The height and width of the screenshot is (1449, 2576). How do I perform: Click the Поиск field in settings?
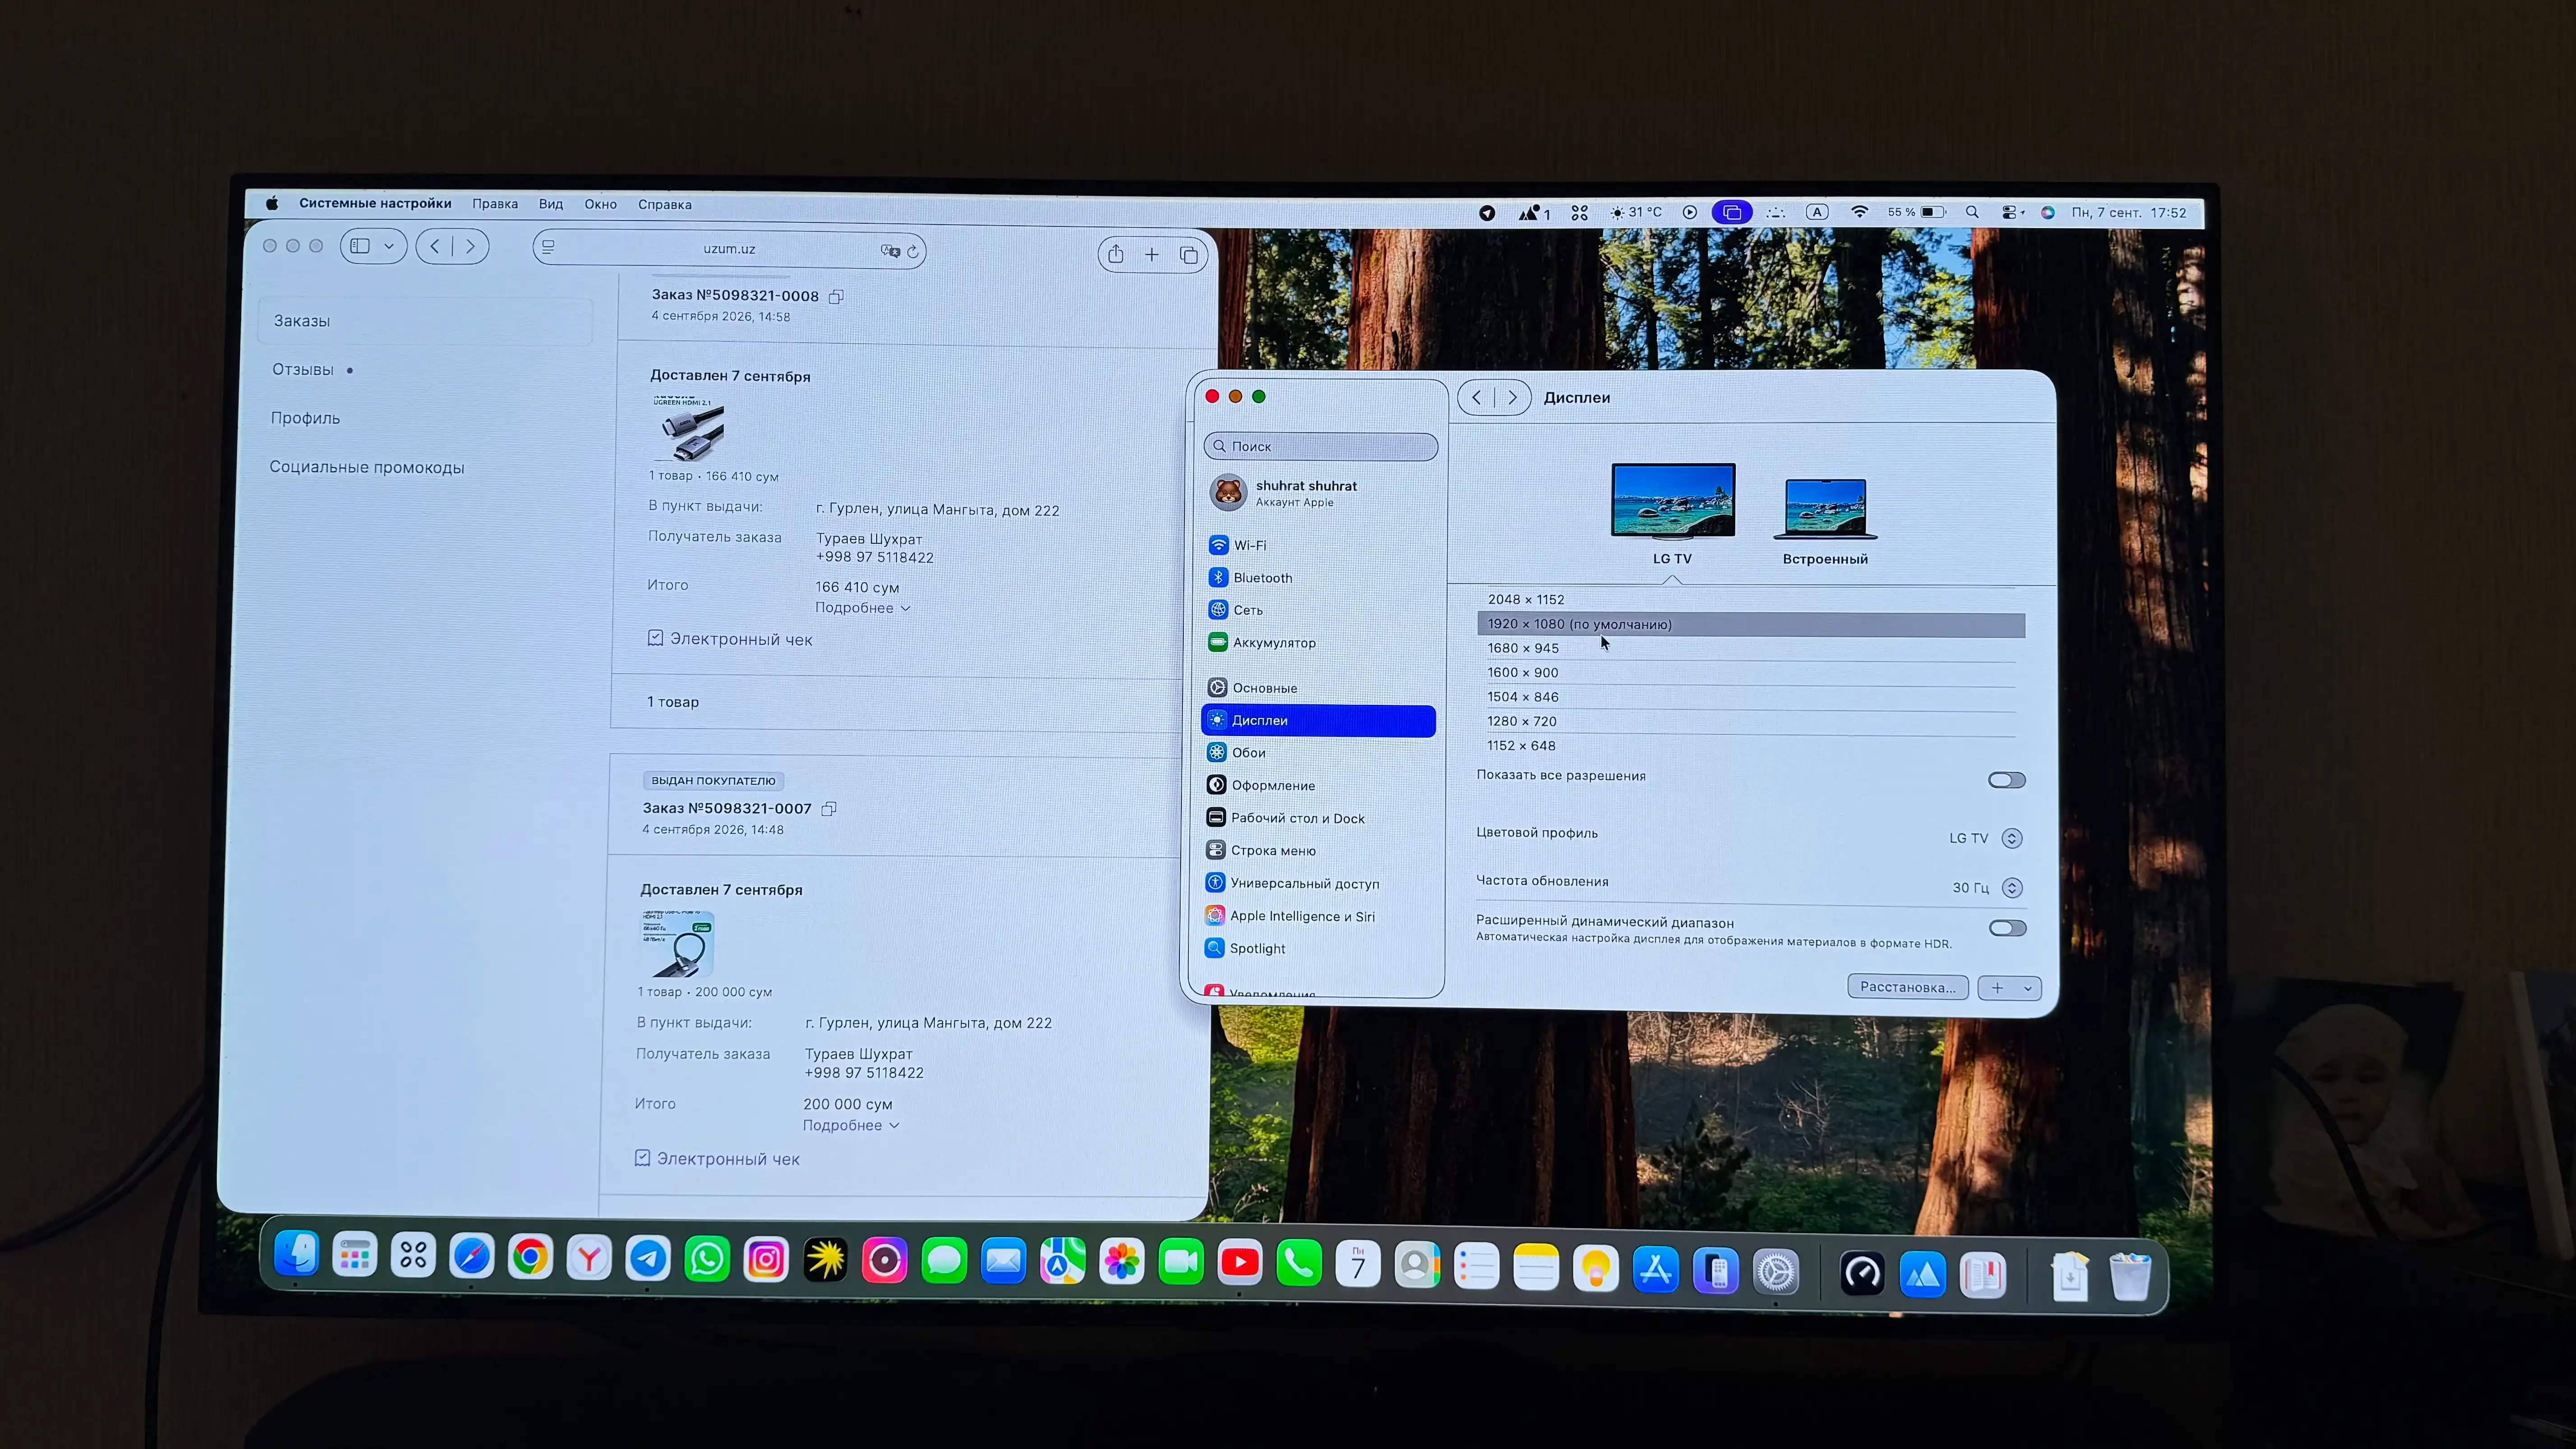click(x=1321, y=446)
